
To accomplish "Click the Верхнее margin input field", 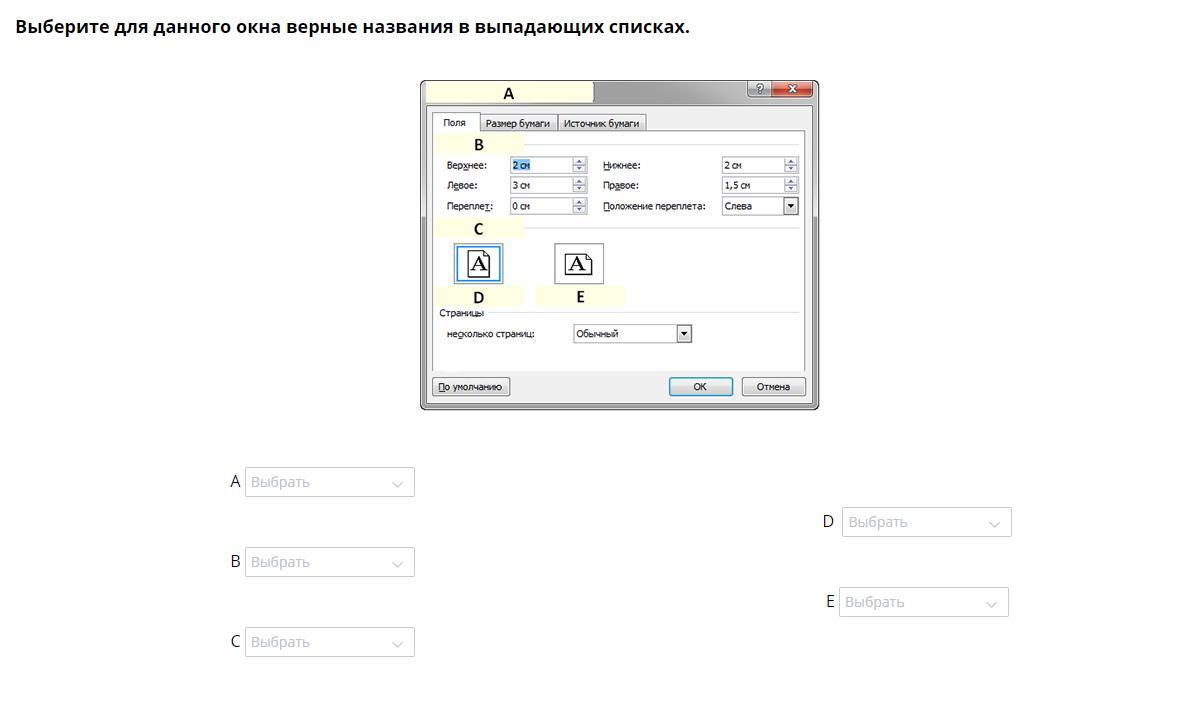I will 541,165.
